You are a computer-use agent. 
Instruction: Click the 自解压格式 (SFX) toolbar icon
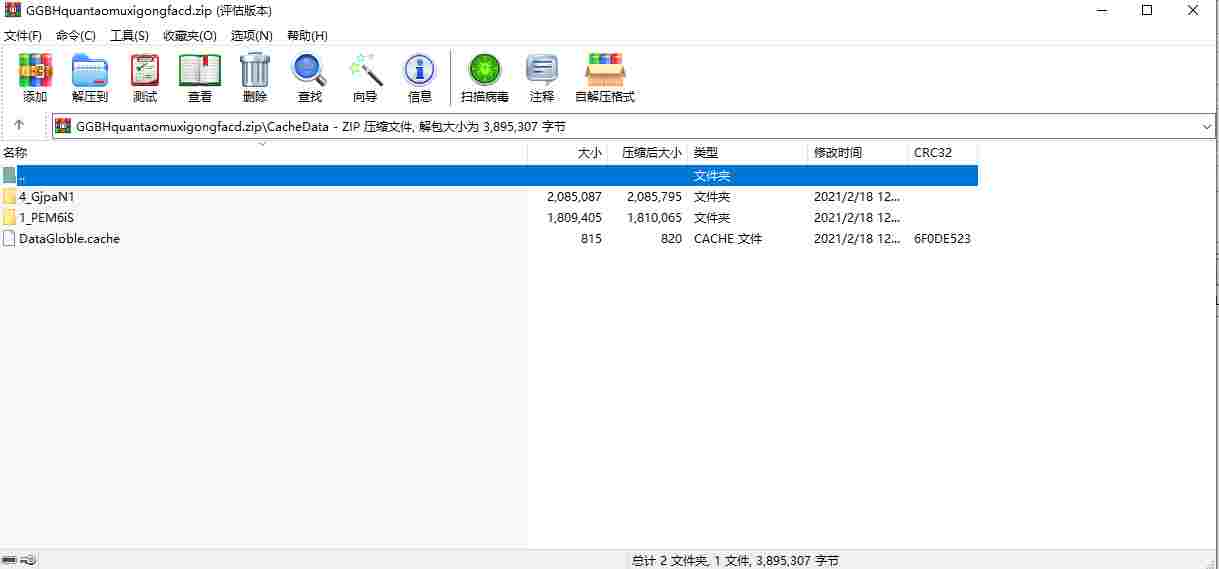tap(605, 71)
